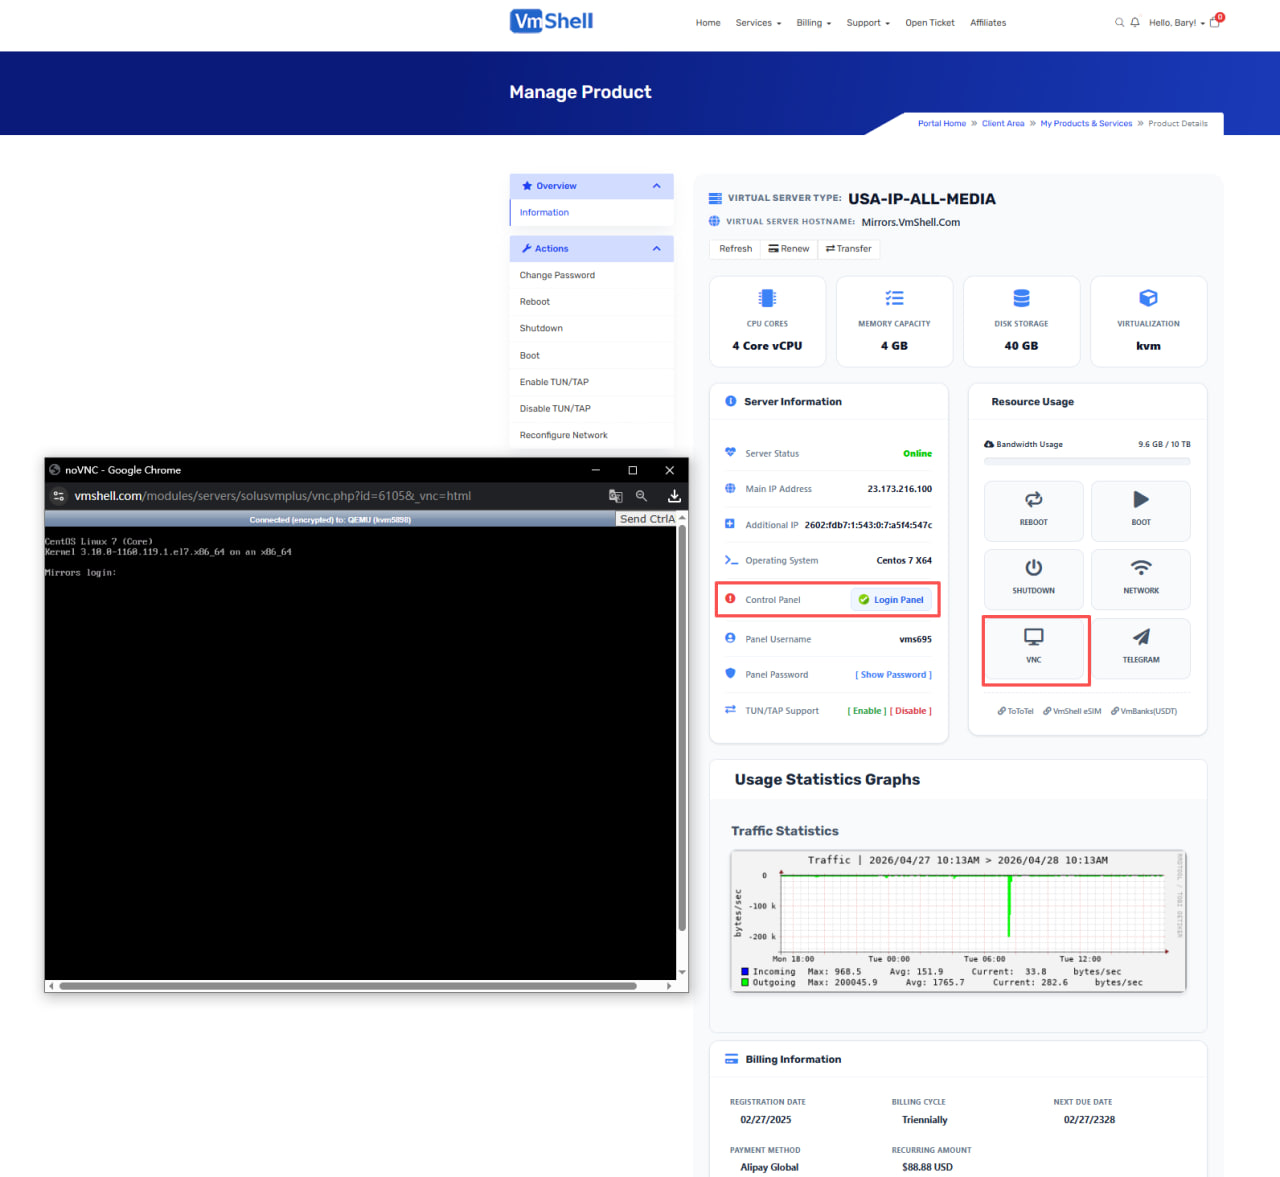Viewport: 1280px width, 1177px height.
Task: Open the VmShell eSIM link
Action: pos(1072,711)
